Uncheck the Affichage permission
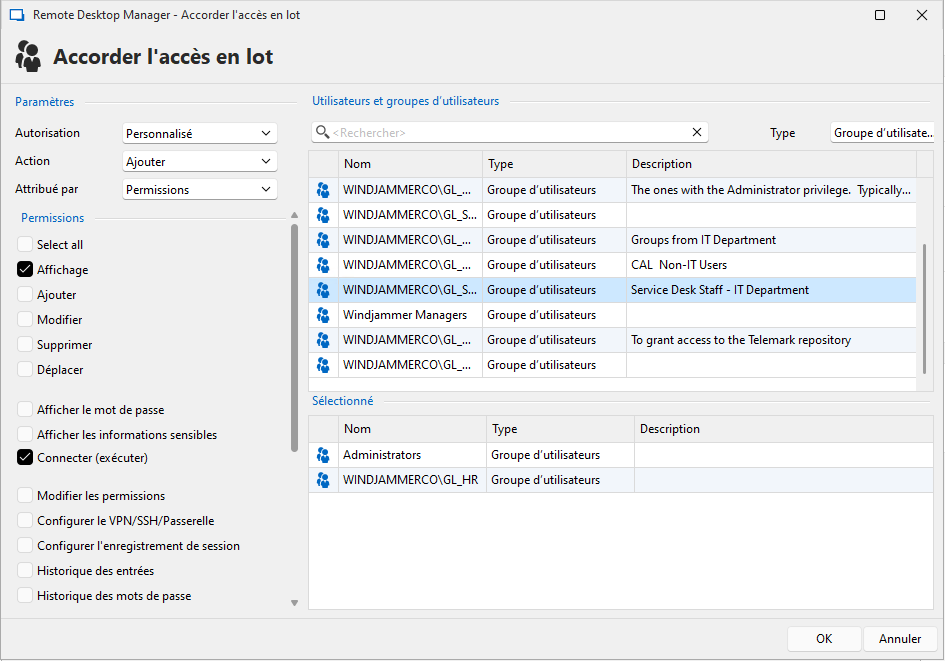The width and height of the screenshot is (945, 661). (x=25, y=269)
